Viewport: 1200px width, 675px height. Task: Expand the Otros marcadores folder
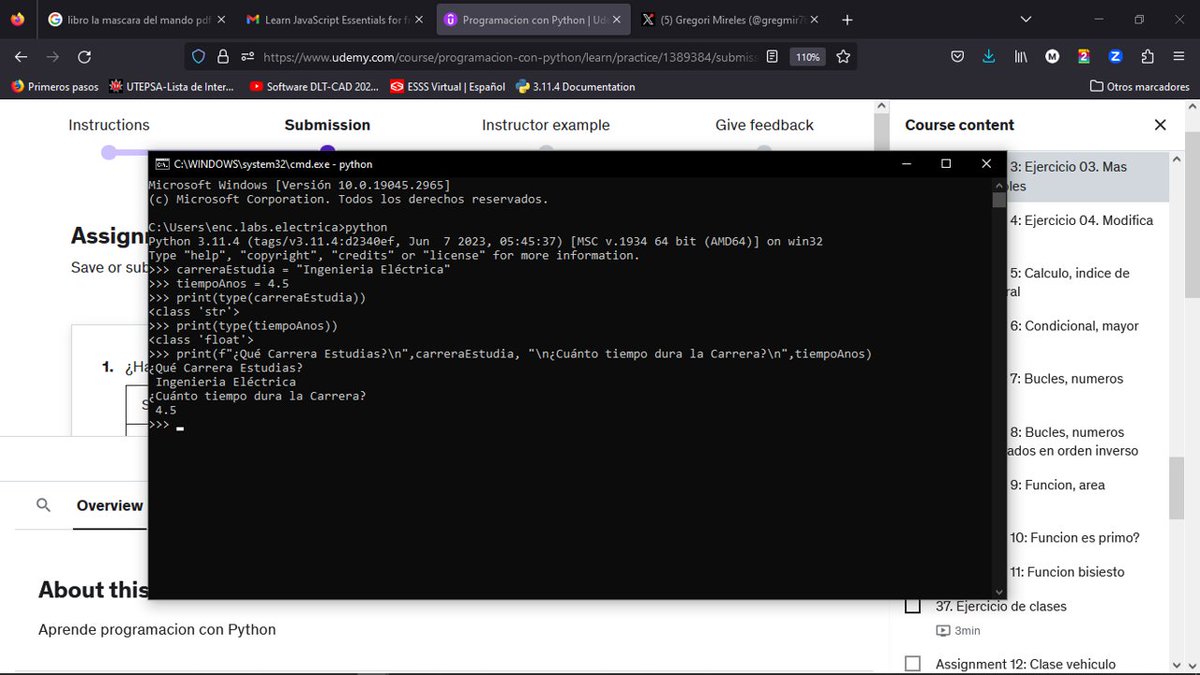click(x=1139, y=87)
